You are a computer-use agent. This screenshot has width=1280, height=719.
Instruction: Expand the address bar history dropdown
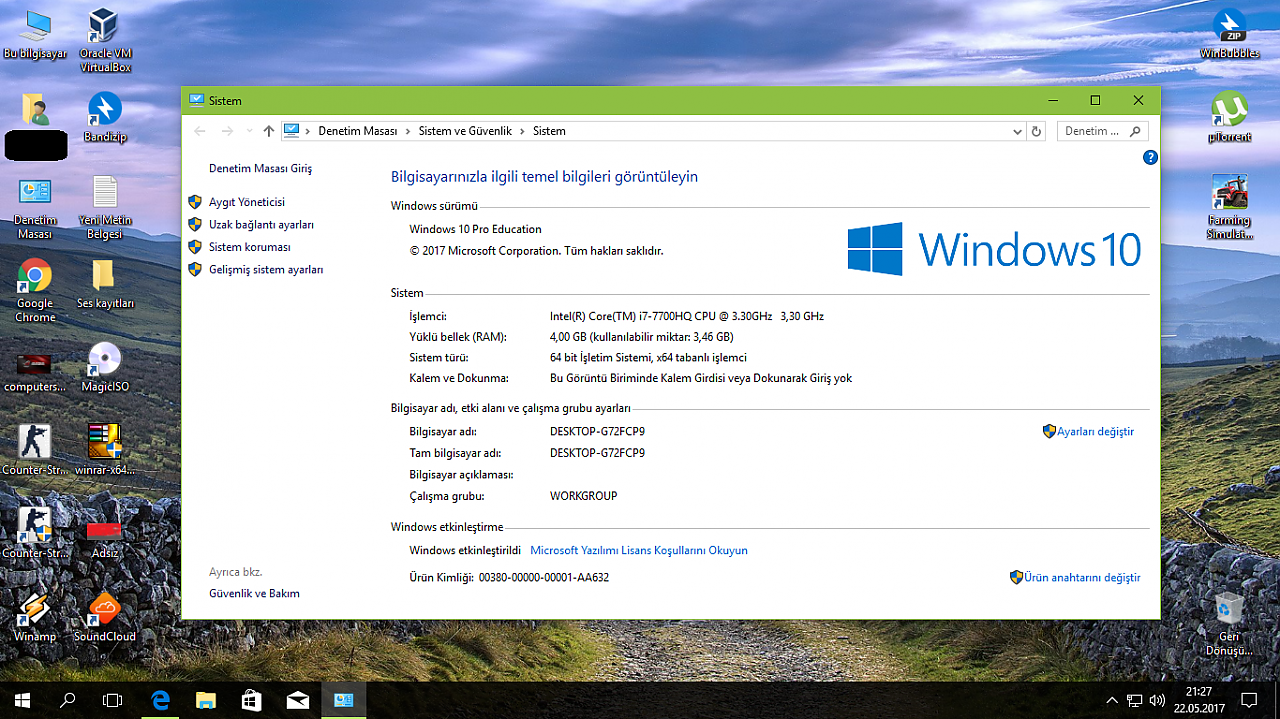1018,131
